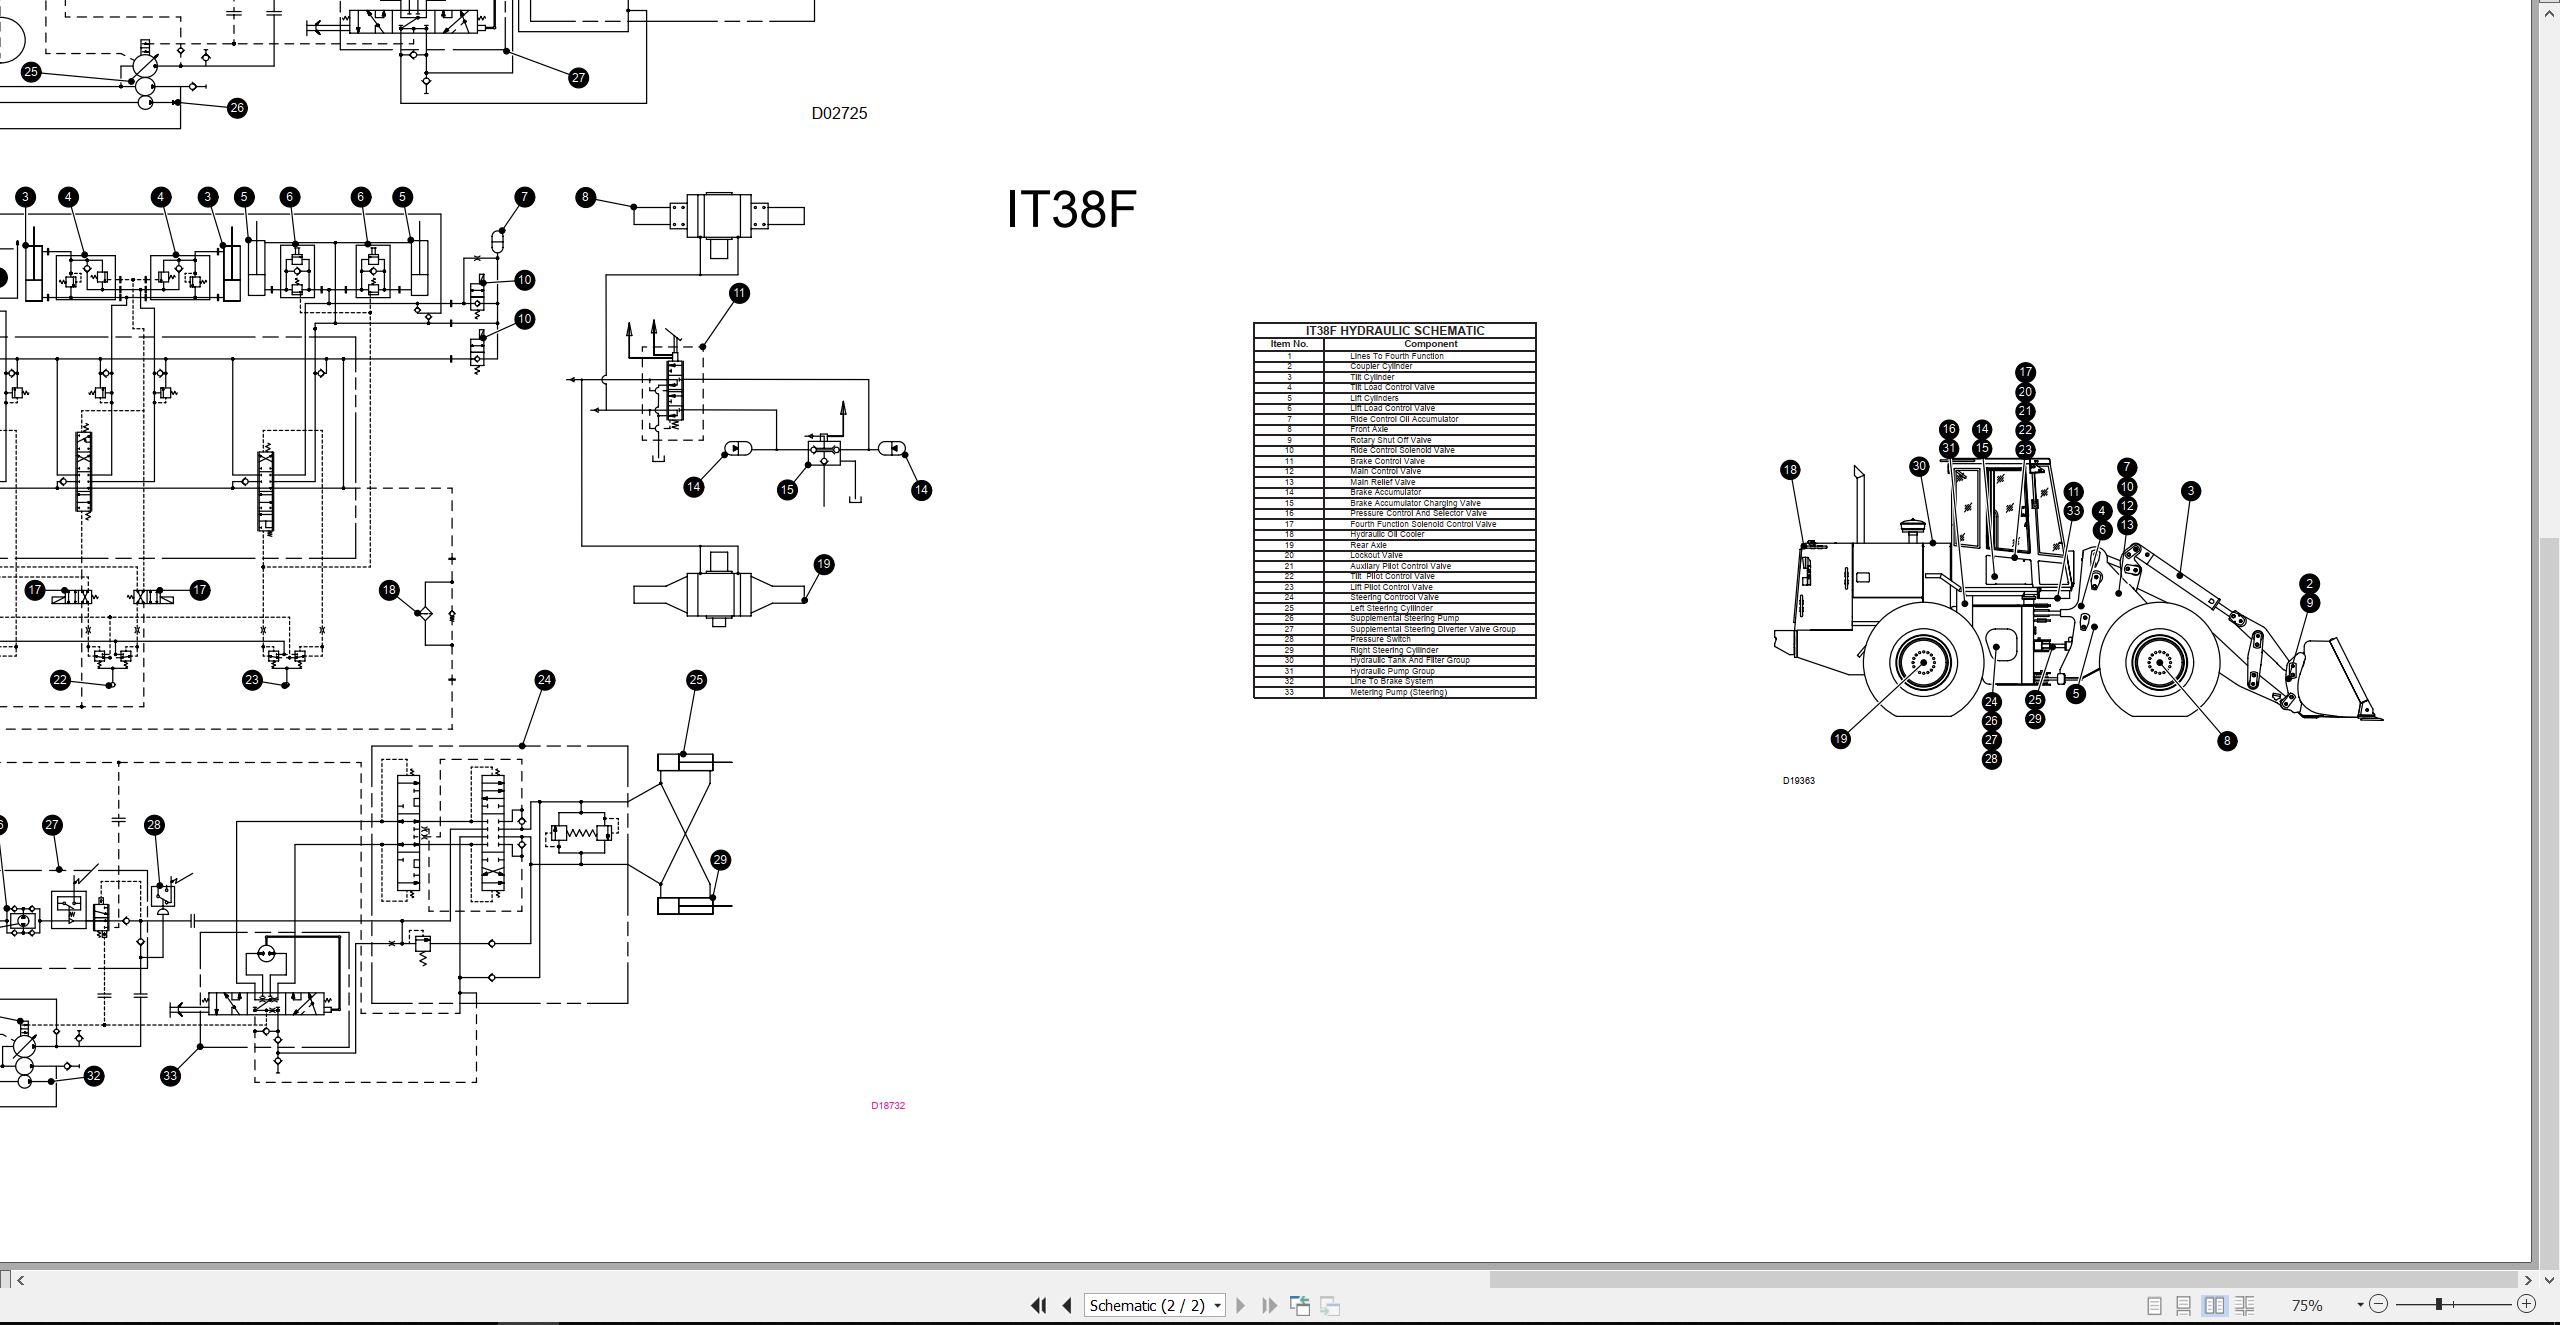
Task: Click the zoom in plus button
Action: tap(2526, 1304)
